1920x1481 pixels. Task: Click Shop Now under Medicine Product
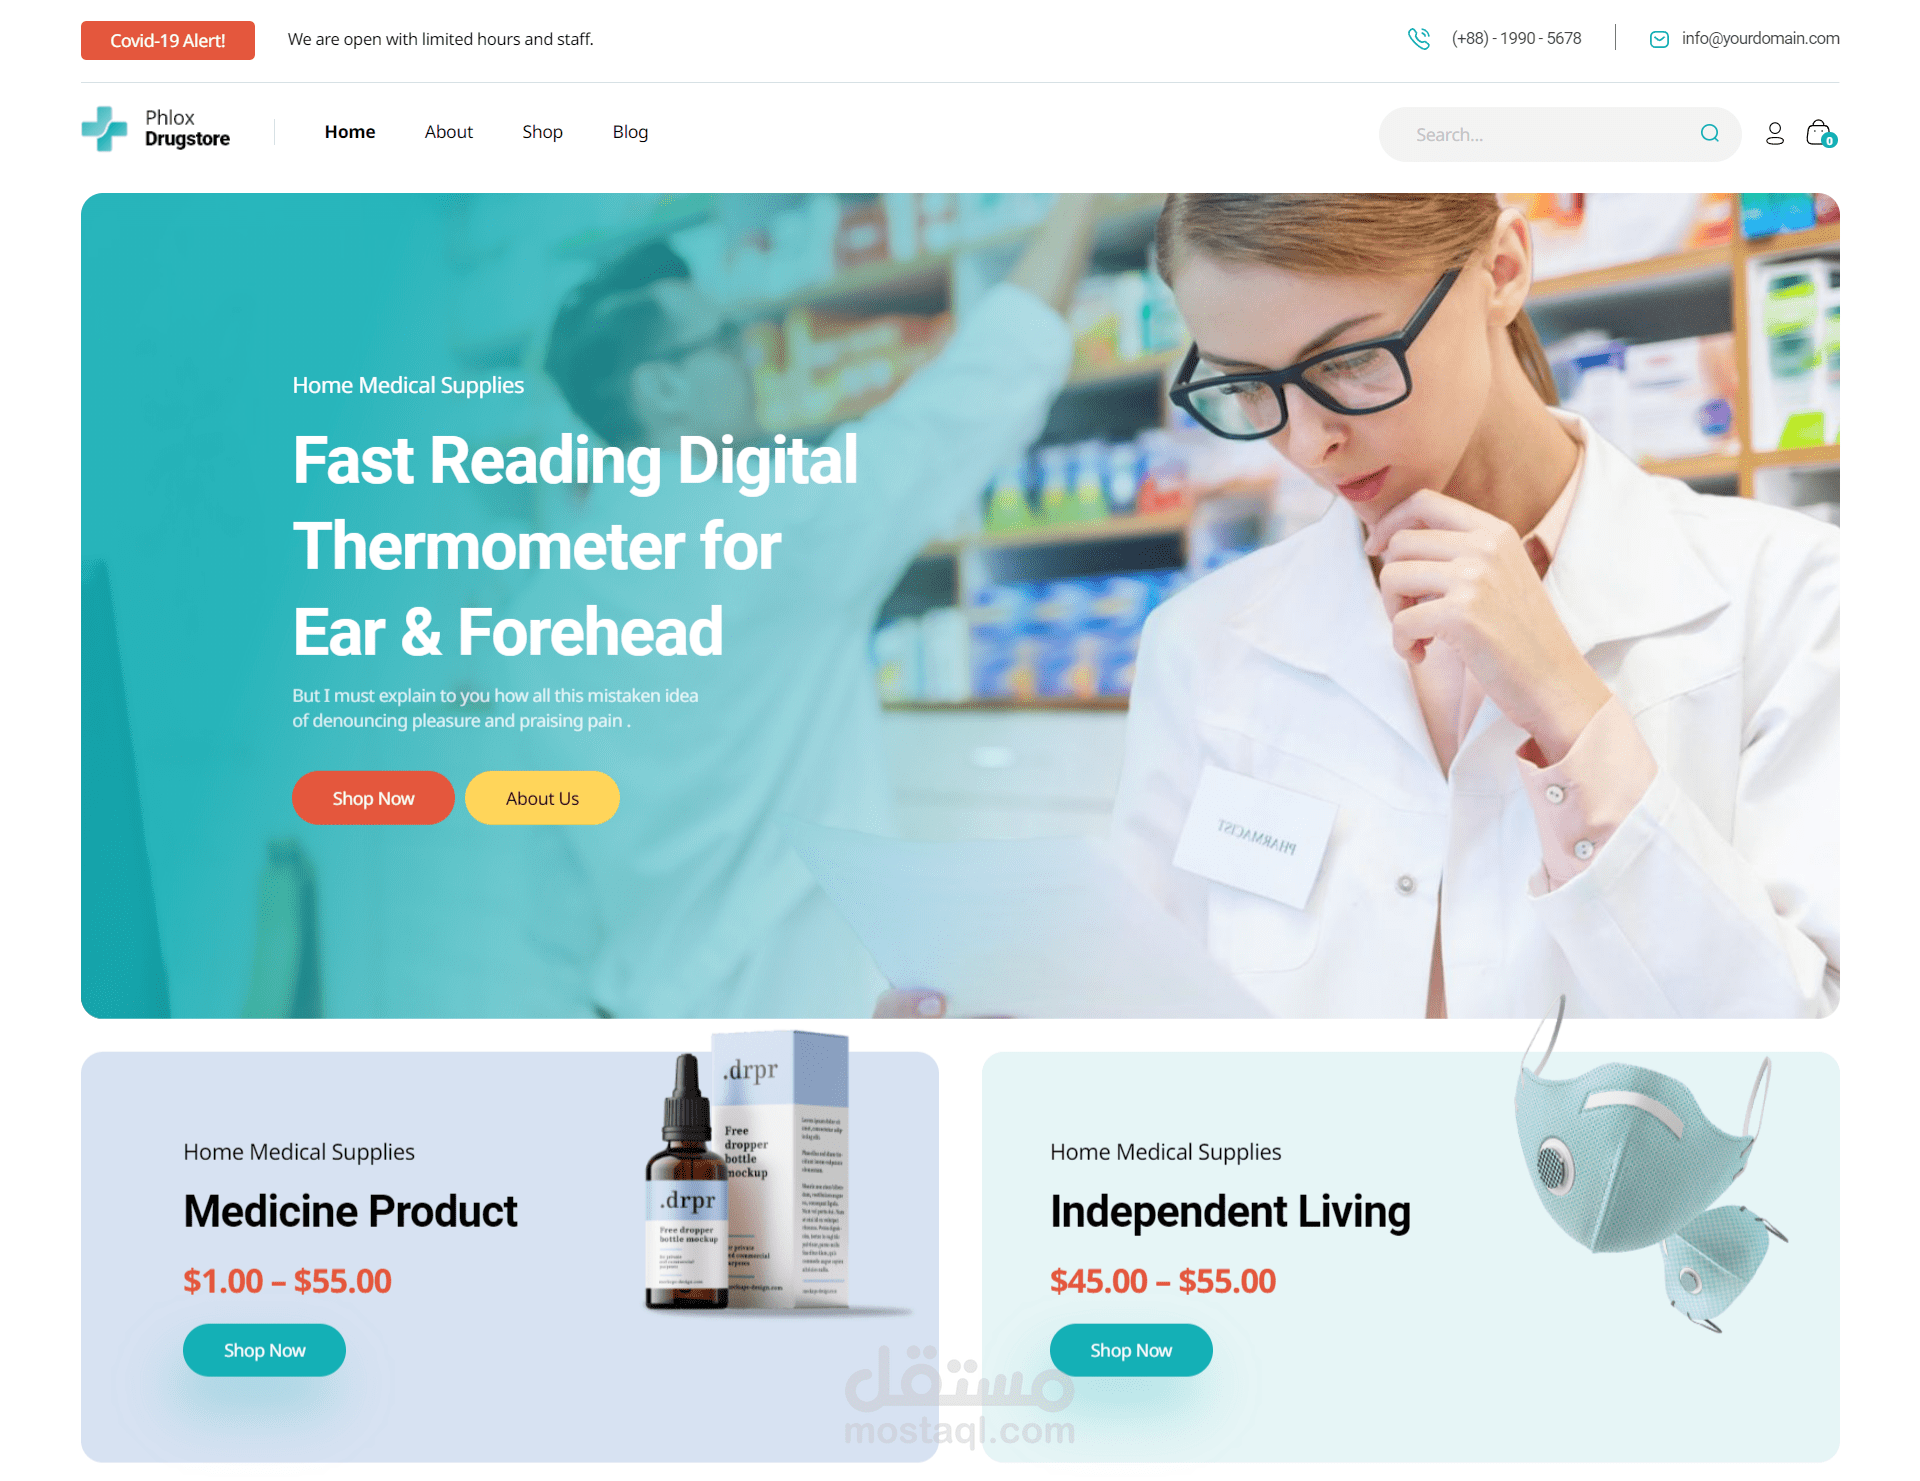(264, 1350)
